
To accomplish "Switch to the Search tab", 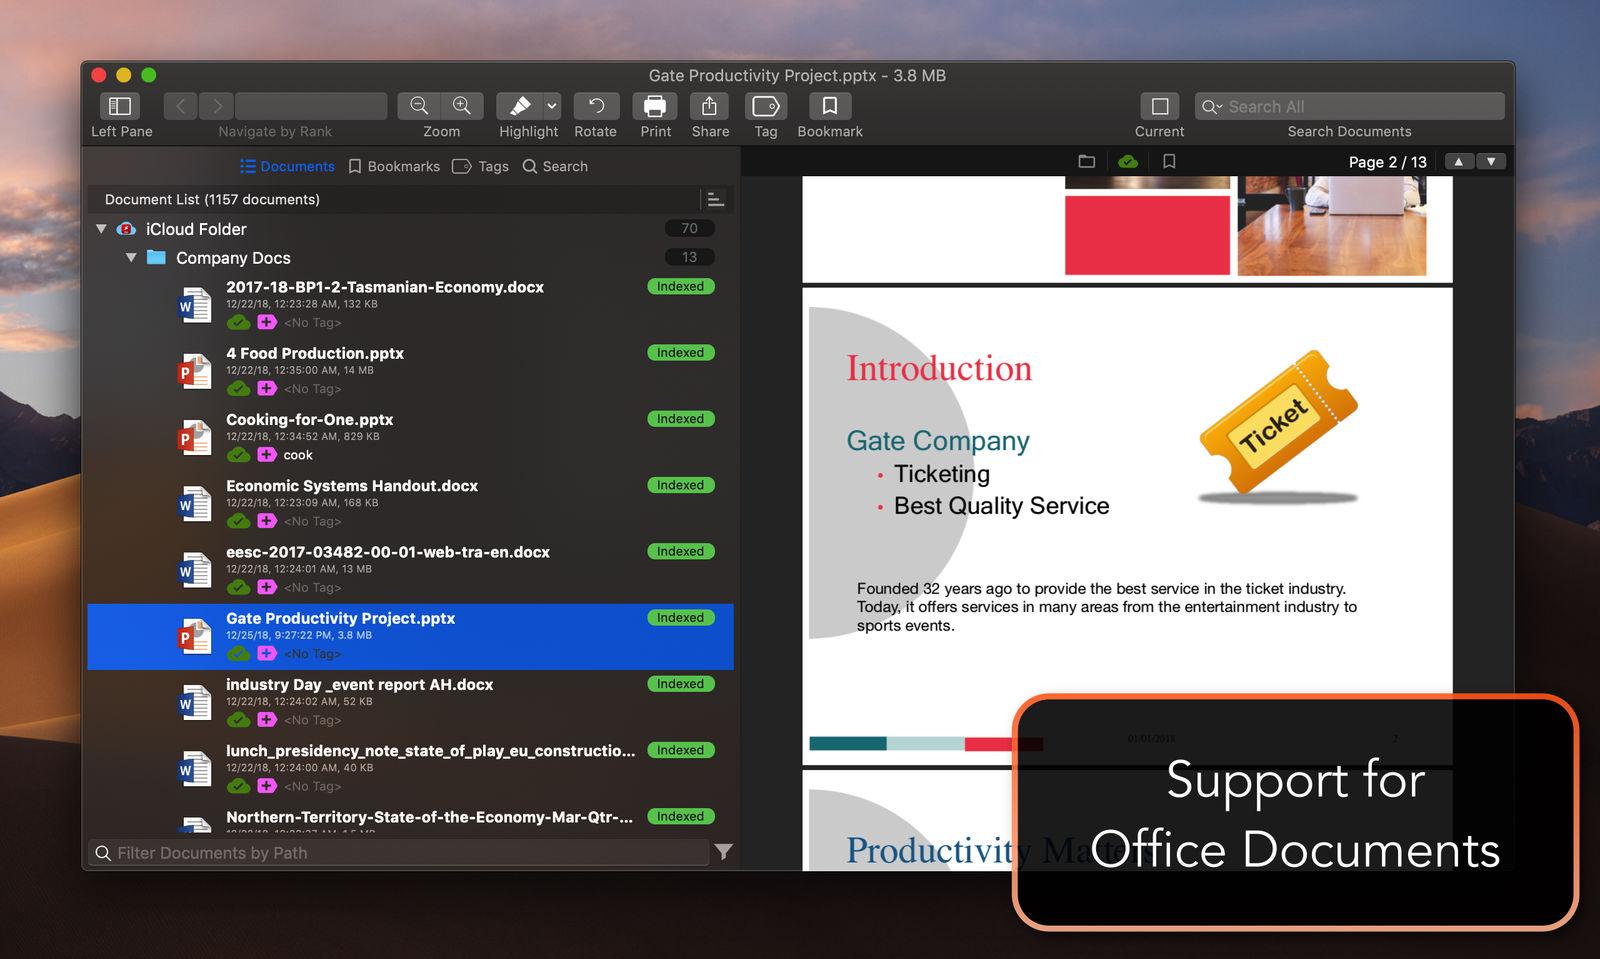I will click(555, 166).
